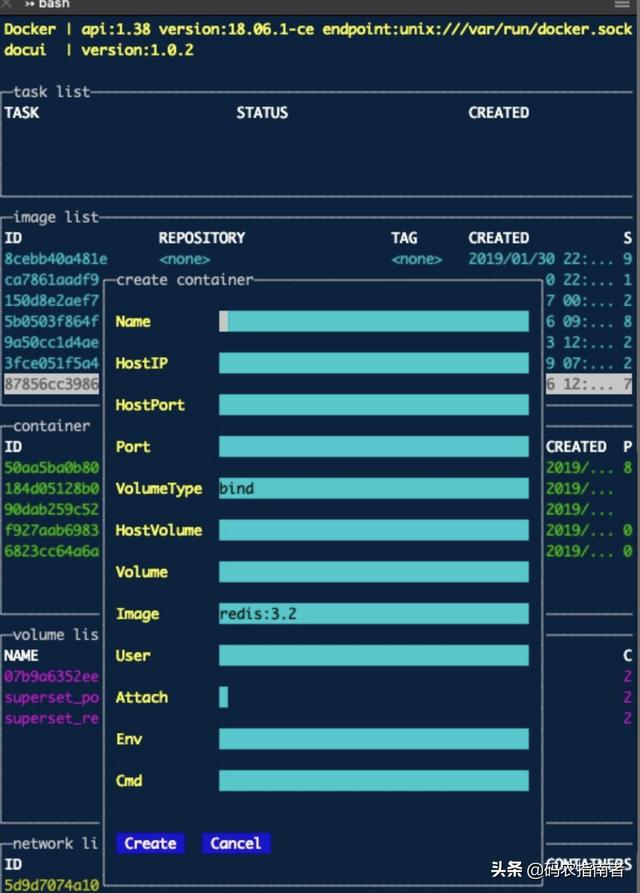640x893 pixels.
Task: Click the CREATED header in task list
Action: (499, 113)
